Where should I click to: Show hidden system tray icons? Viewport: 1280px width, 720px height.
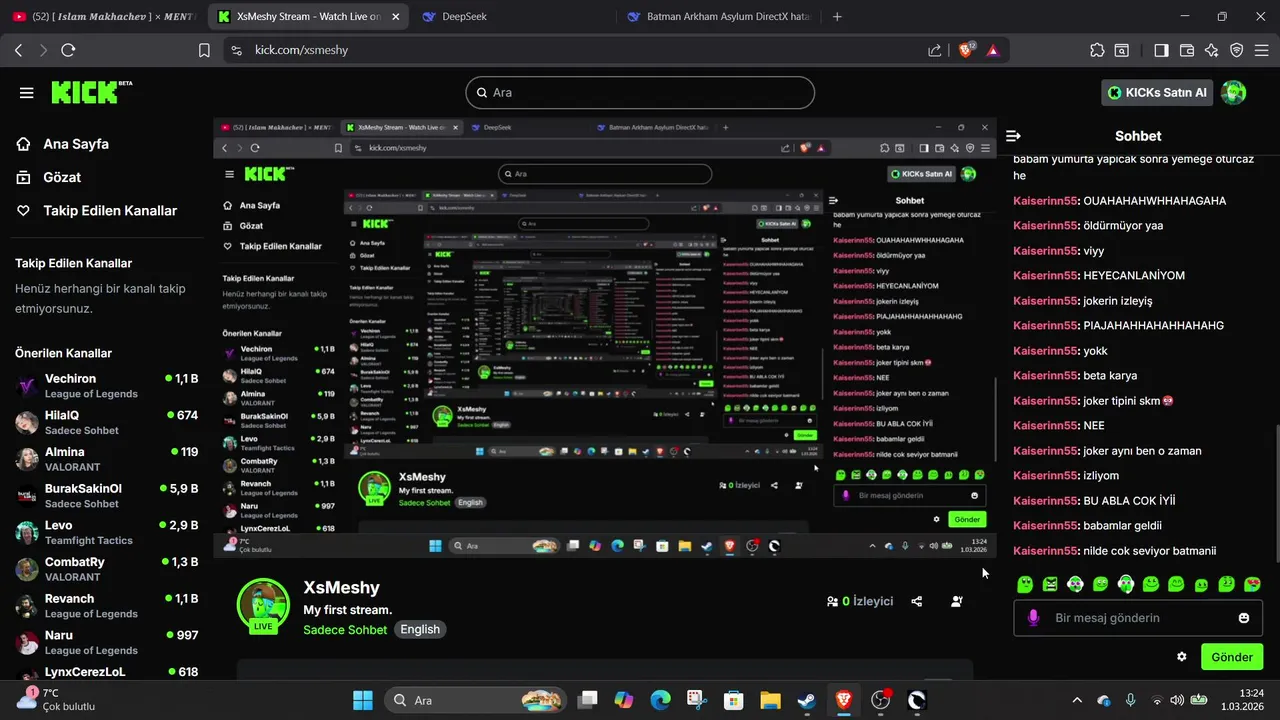coord(1077,700)
